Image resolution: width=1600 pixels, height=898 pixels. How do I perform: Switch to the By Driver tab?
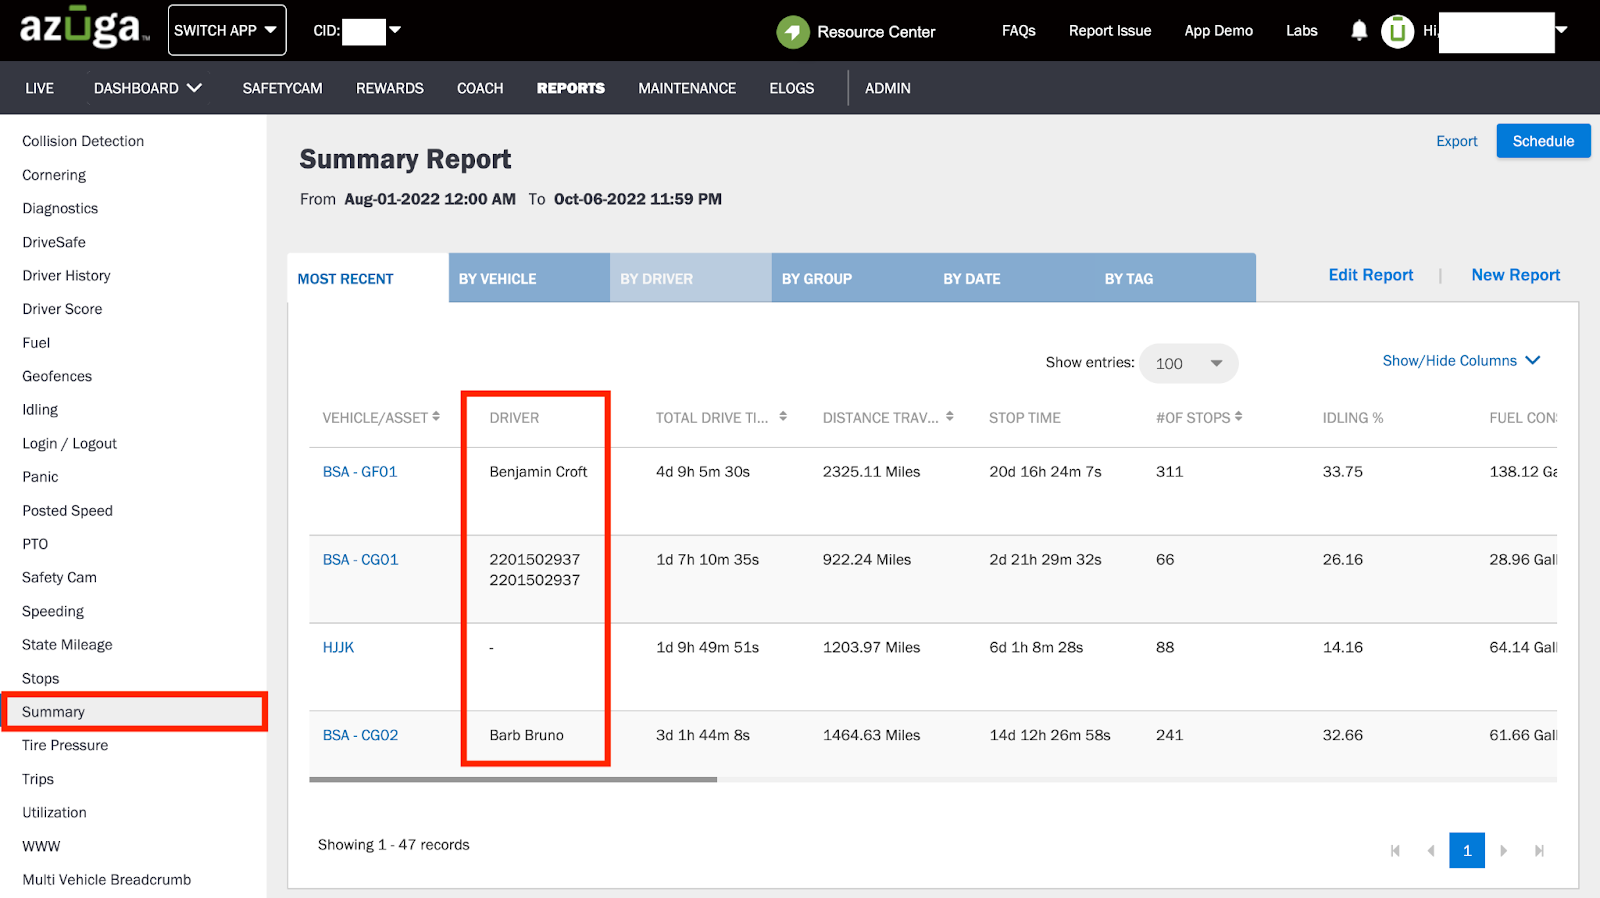691,279
